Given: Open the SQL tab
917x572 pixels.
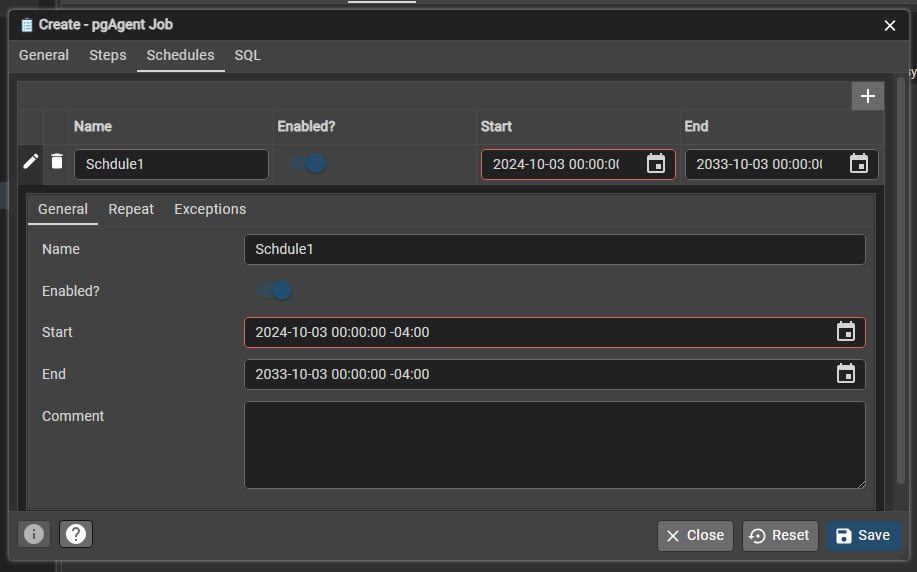Looking at the screenshot, I should tap(247, 56).
